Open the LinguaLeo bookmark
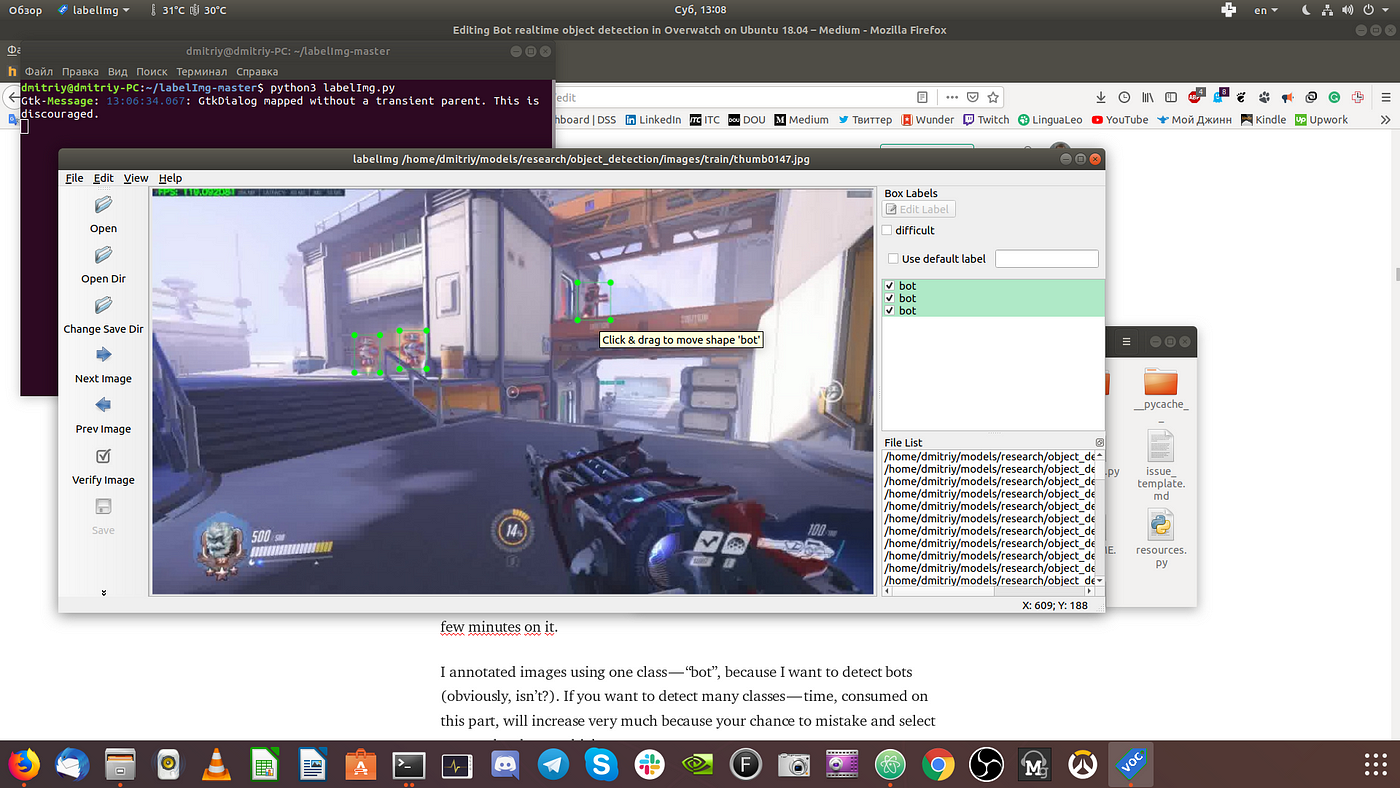This screenshot has height=788, width=1400. 1050,120
